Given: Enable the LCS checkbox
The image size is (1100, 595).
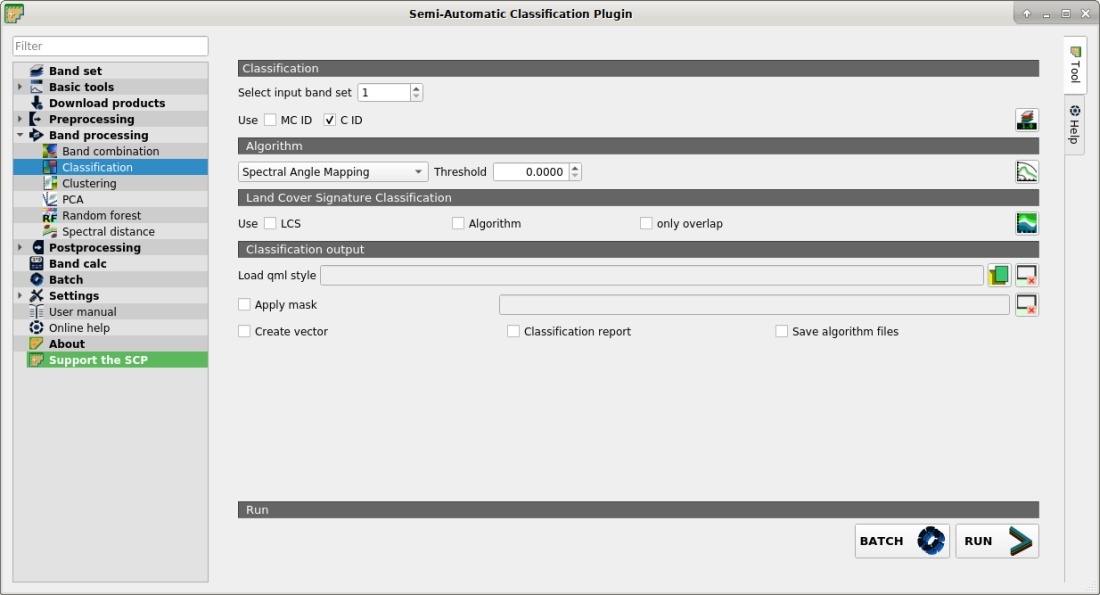Looking at the screenshot, I should [x=270, y=223].
